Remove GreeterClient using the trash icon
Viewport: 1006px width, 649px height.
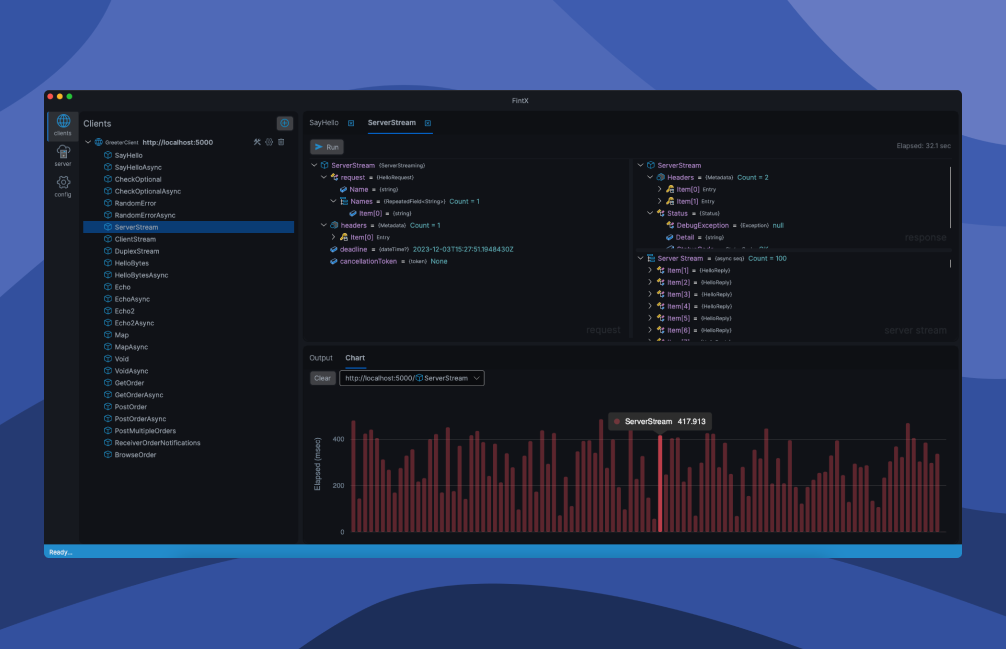pyautogui.click(x=281, y=141)
